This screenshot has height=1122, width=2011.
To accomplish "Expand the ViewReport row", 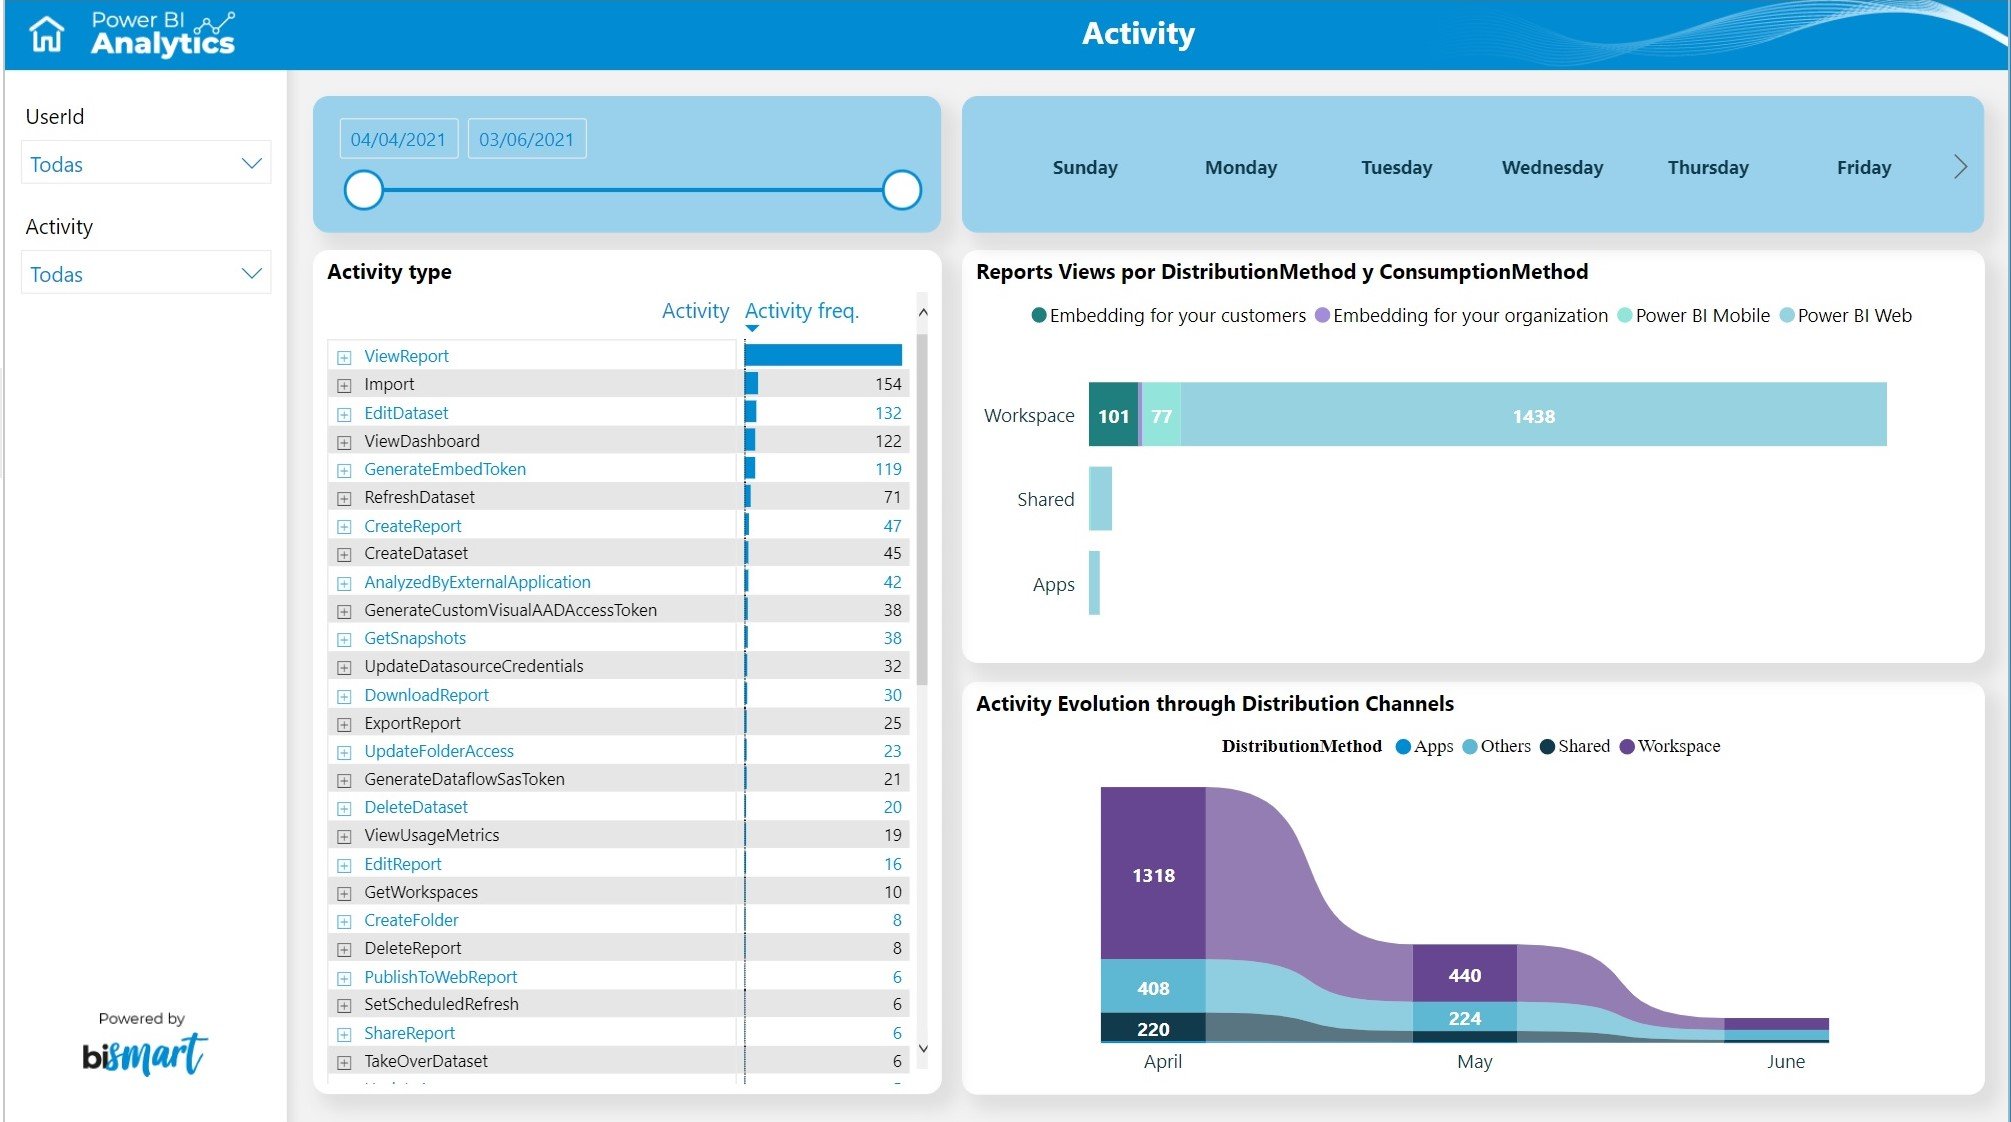I will (x=344, y=357).
